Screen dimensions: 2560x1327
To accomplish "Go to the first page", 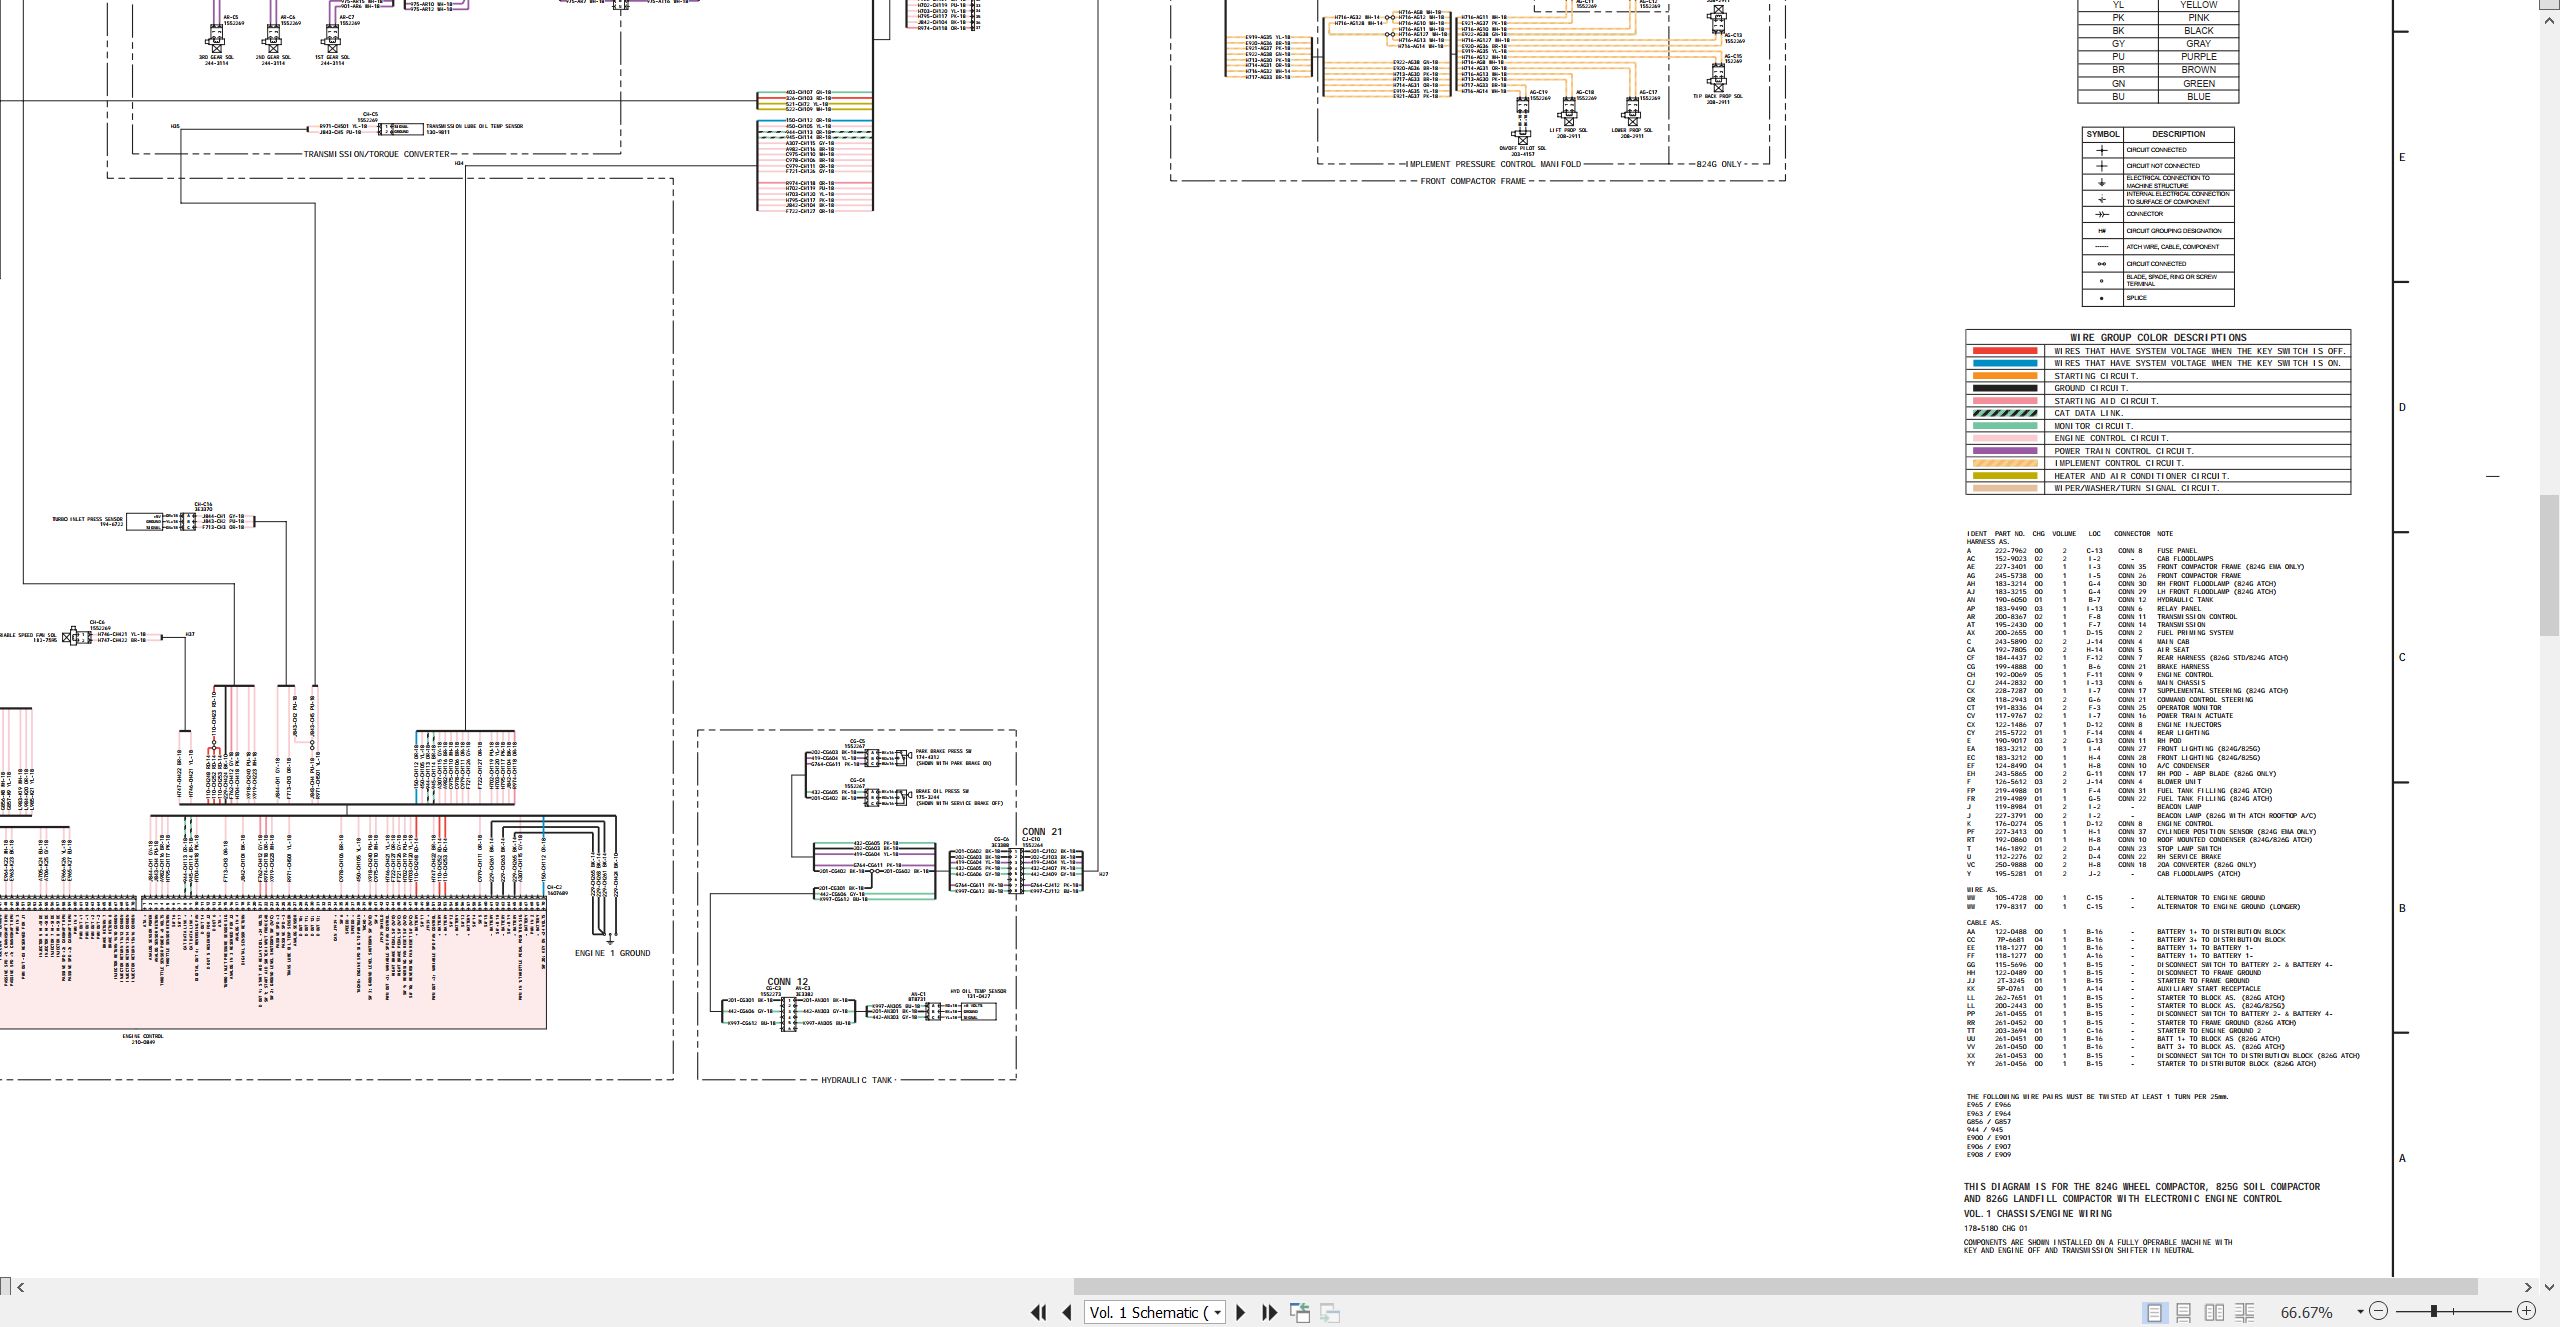I will 1038,1313.
